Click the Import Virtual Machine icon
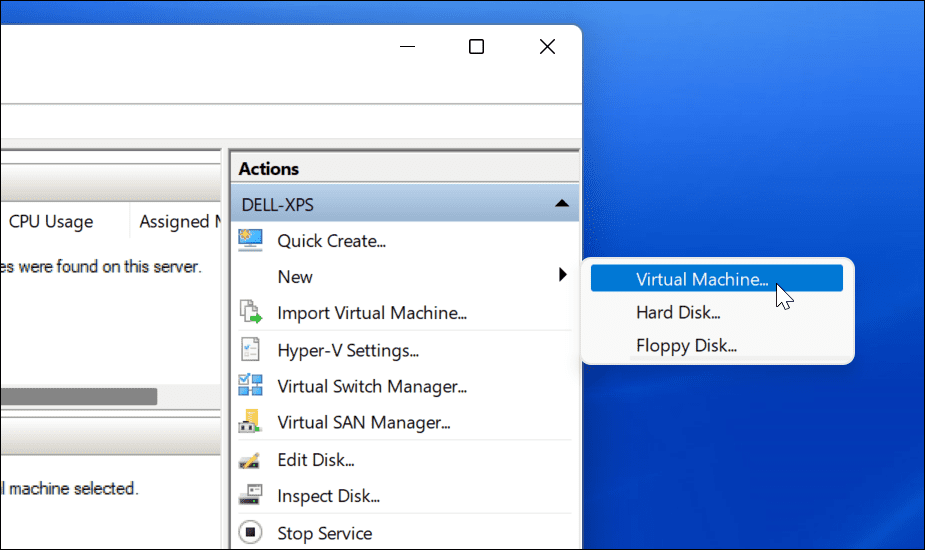Viewport: 925px width, 550px height. 250,313
